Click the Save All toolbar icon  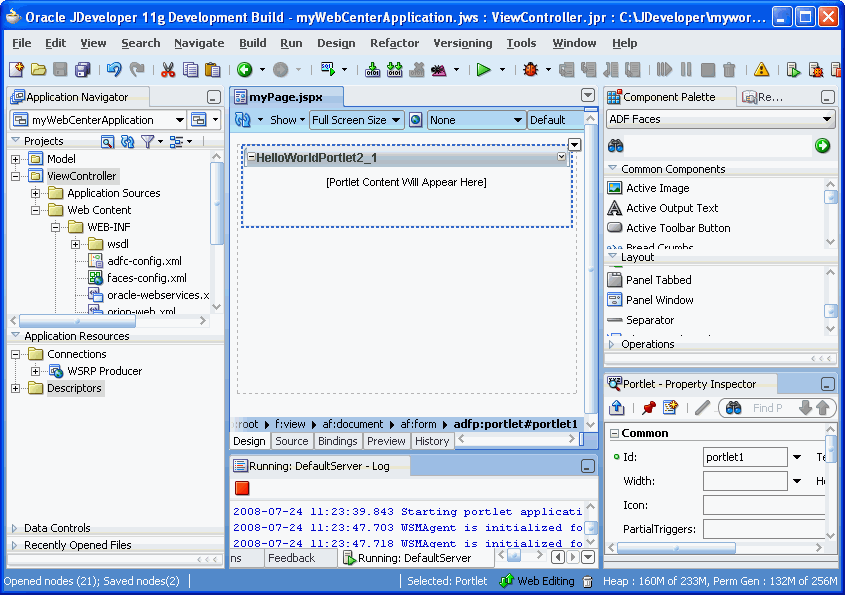pos(82,70)
